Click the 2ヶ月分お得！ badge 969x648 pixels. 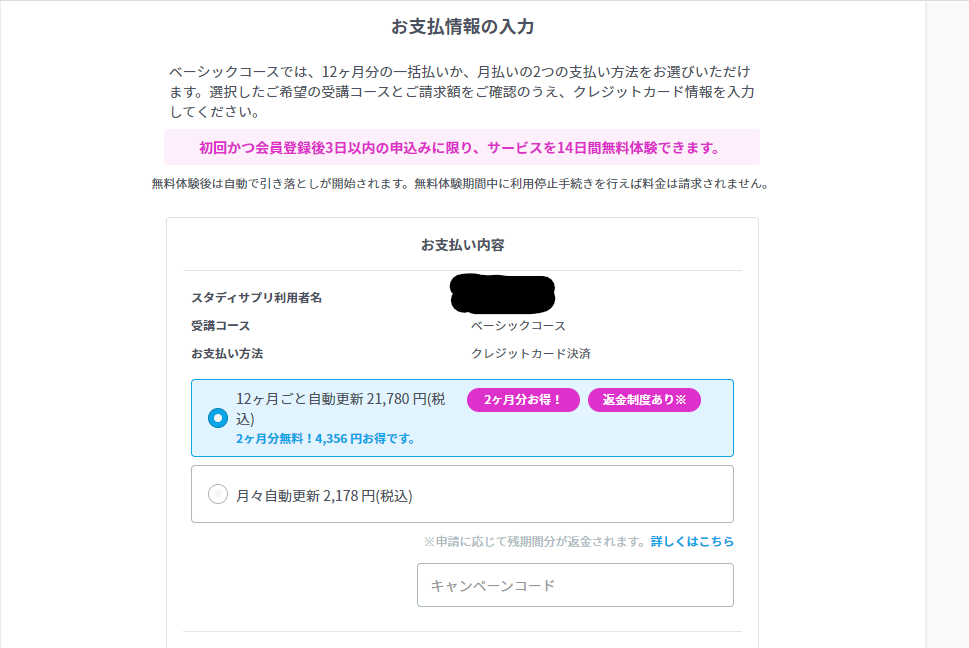coord(522,400)
